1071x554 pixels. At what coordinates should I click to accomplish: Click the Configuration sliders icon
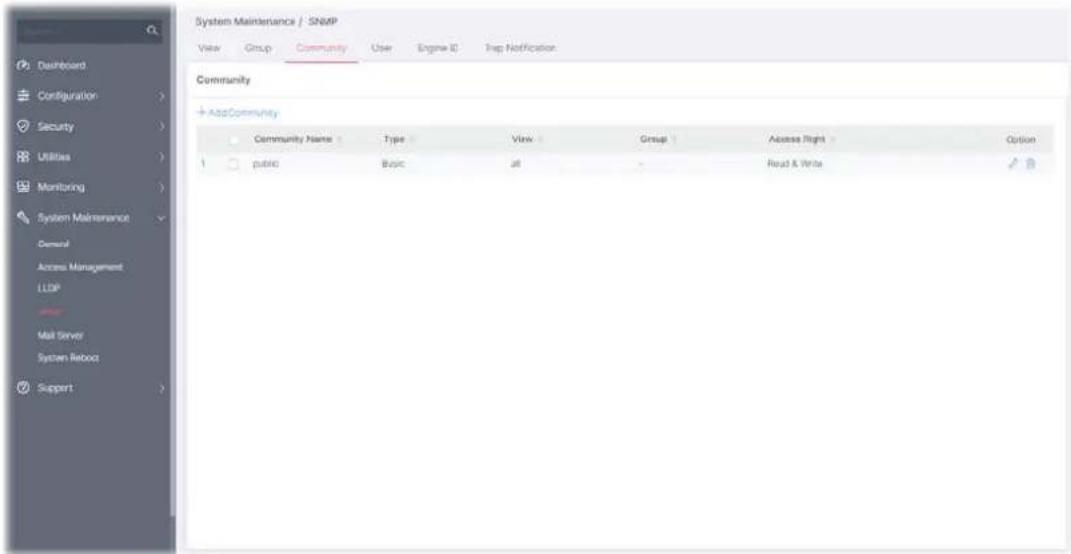click(x=21, y=96)
